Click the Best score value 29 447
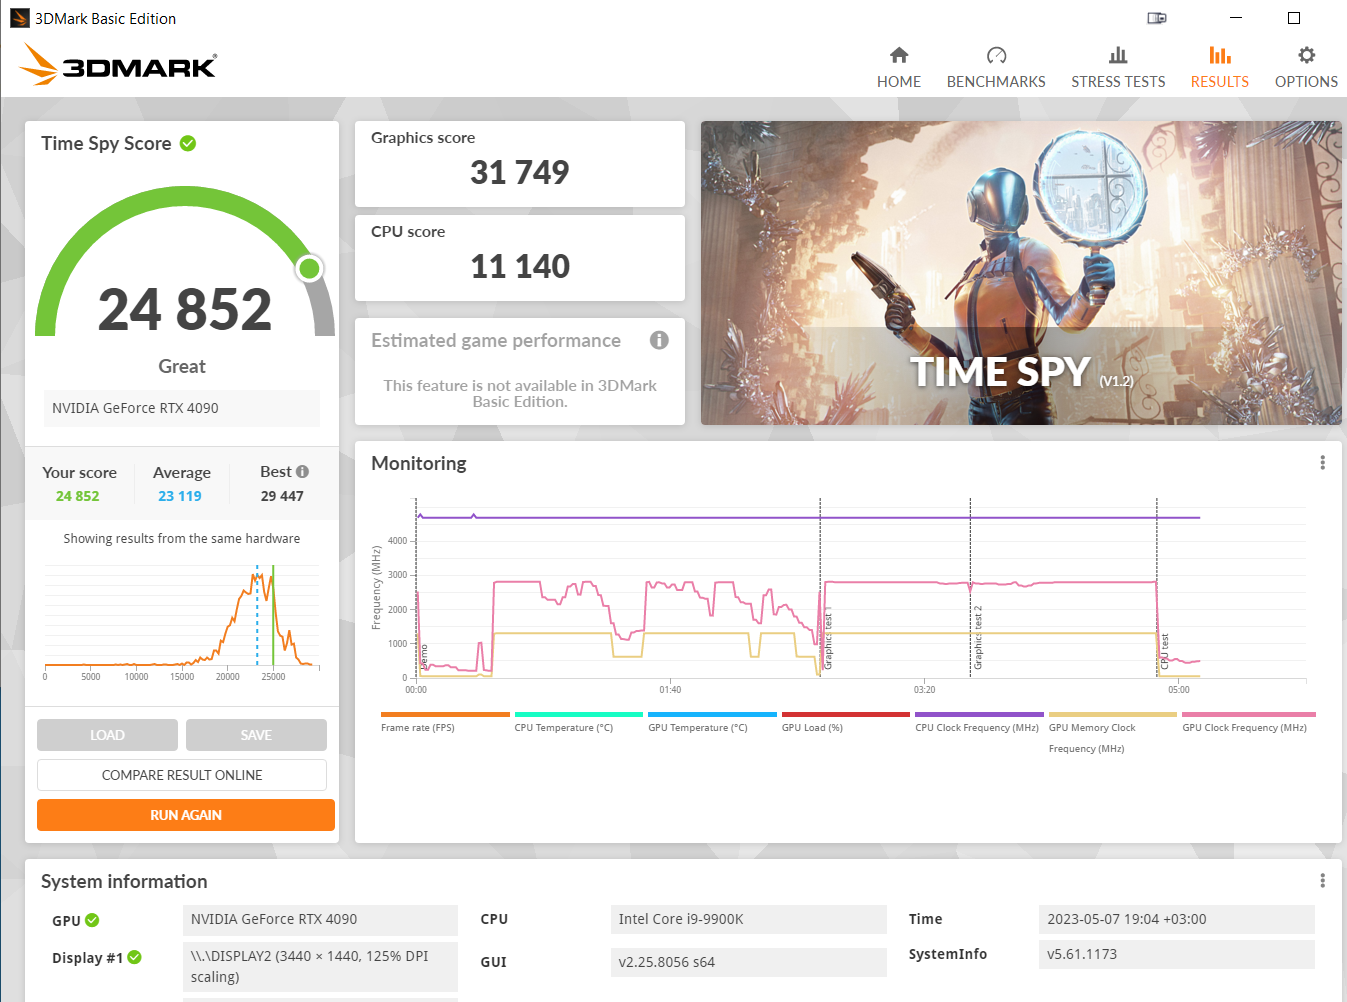Image resolution: width=1347 pixels, height=1002 pixels. click(282, 496)
